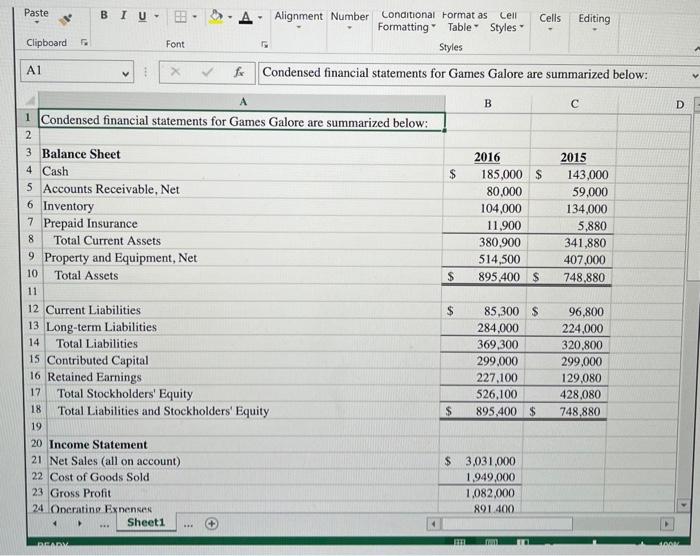The image size is (700, 556).
Task: Select column C header
Action: pos(575,104)
